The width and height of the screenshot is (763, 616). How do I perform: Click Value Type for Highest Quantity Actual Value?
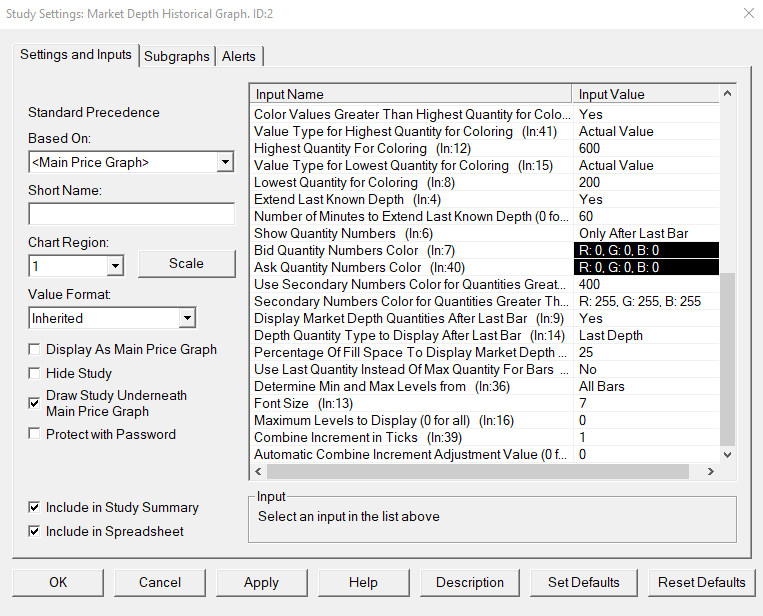click(646, 131)
